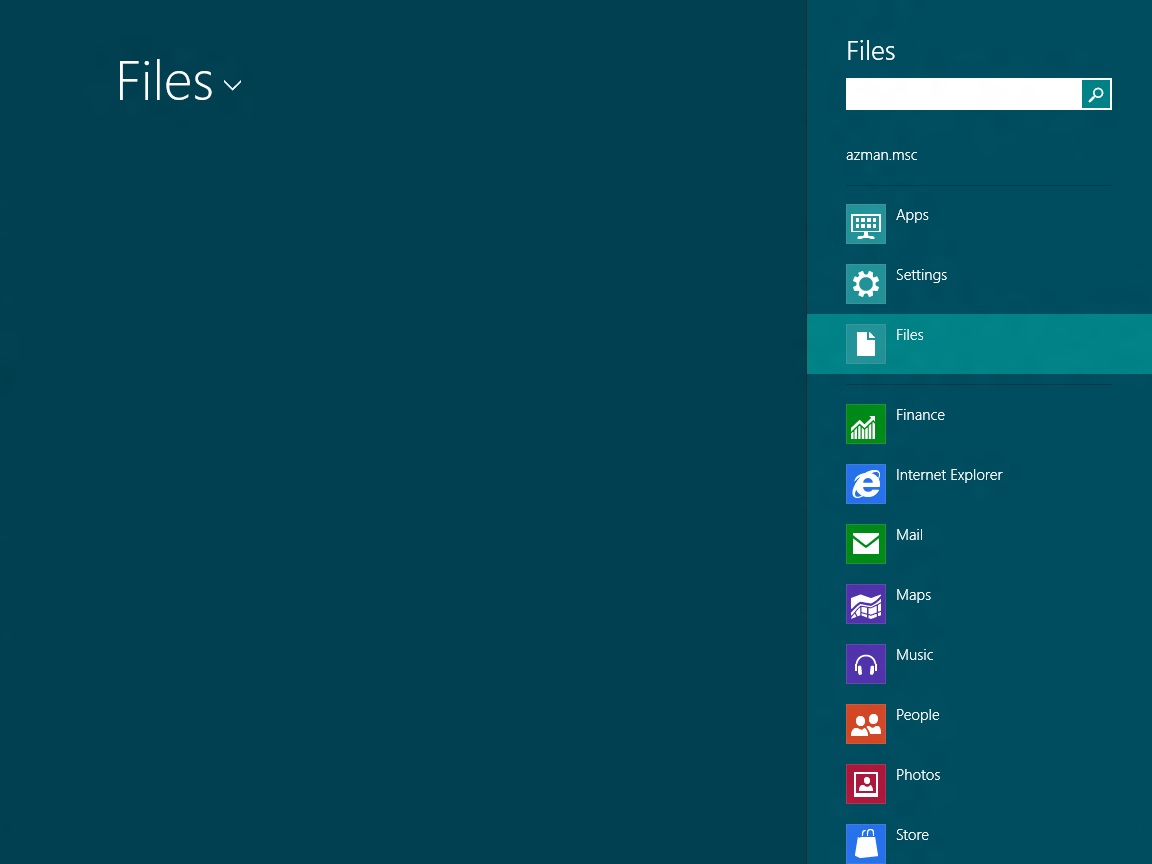
Task: Select the Settings gear icon
Action: 865,284
